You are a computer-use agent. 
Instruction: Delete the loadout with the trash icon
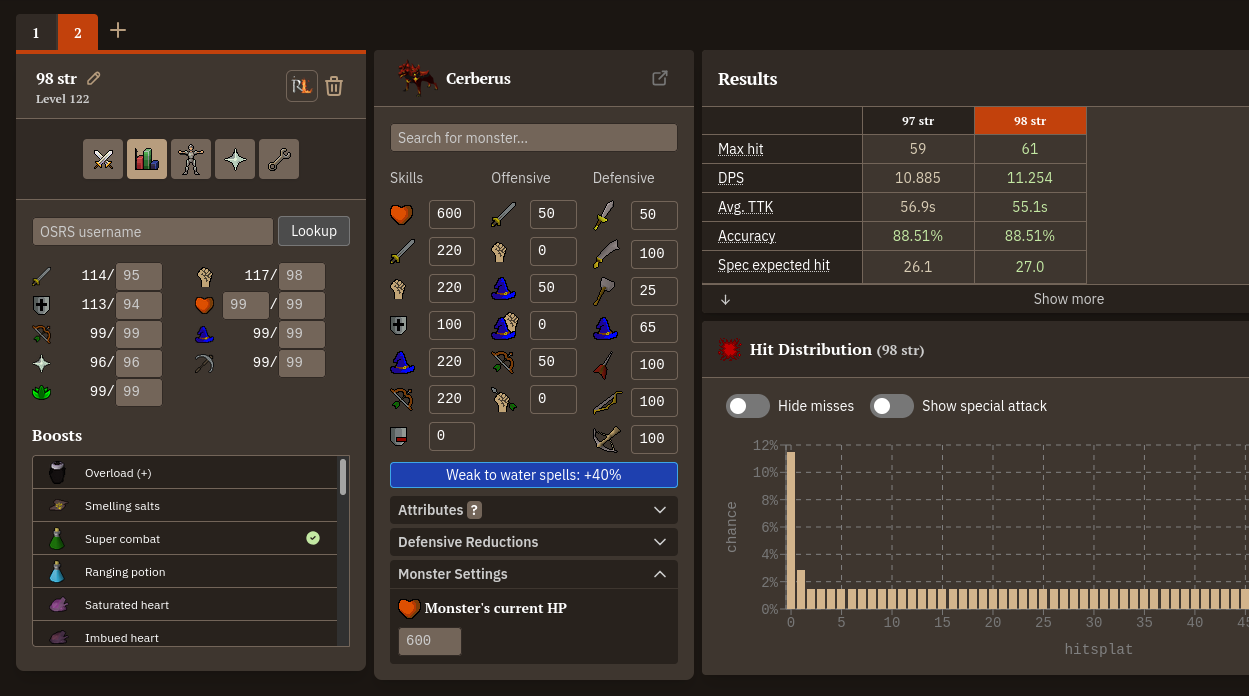point(334,86)
